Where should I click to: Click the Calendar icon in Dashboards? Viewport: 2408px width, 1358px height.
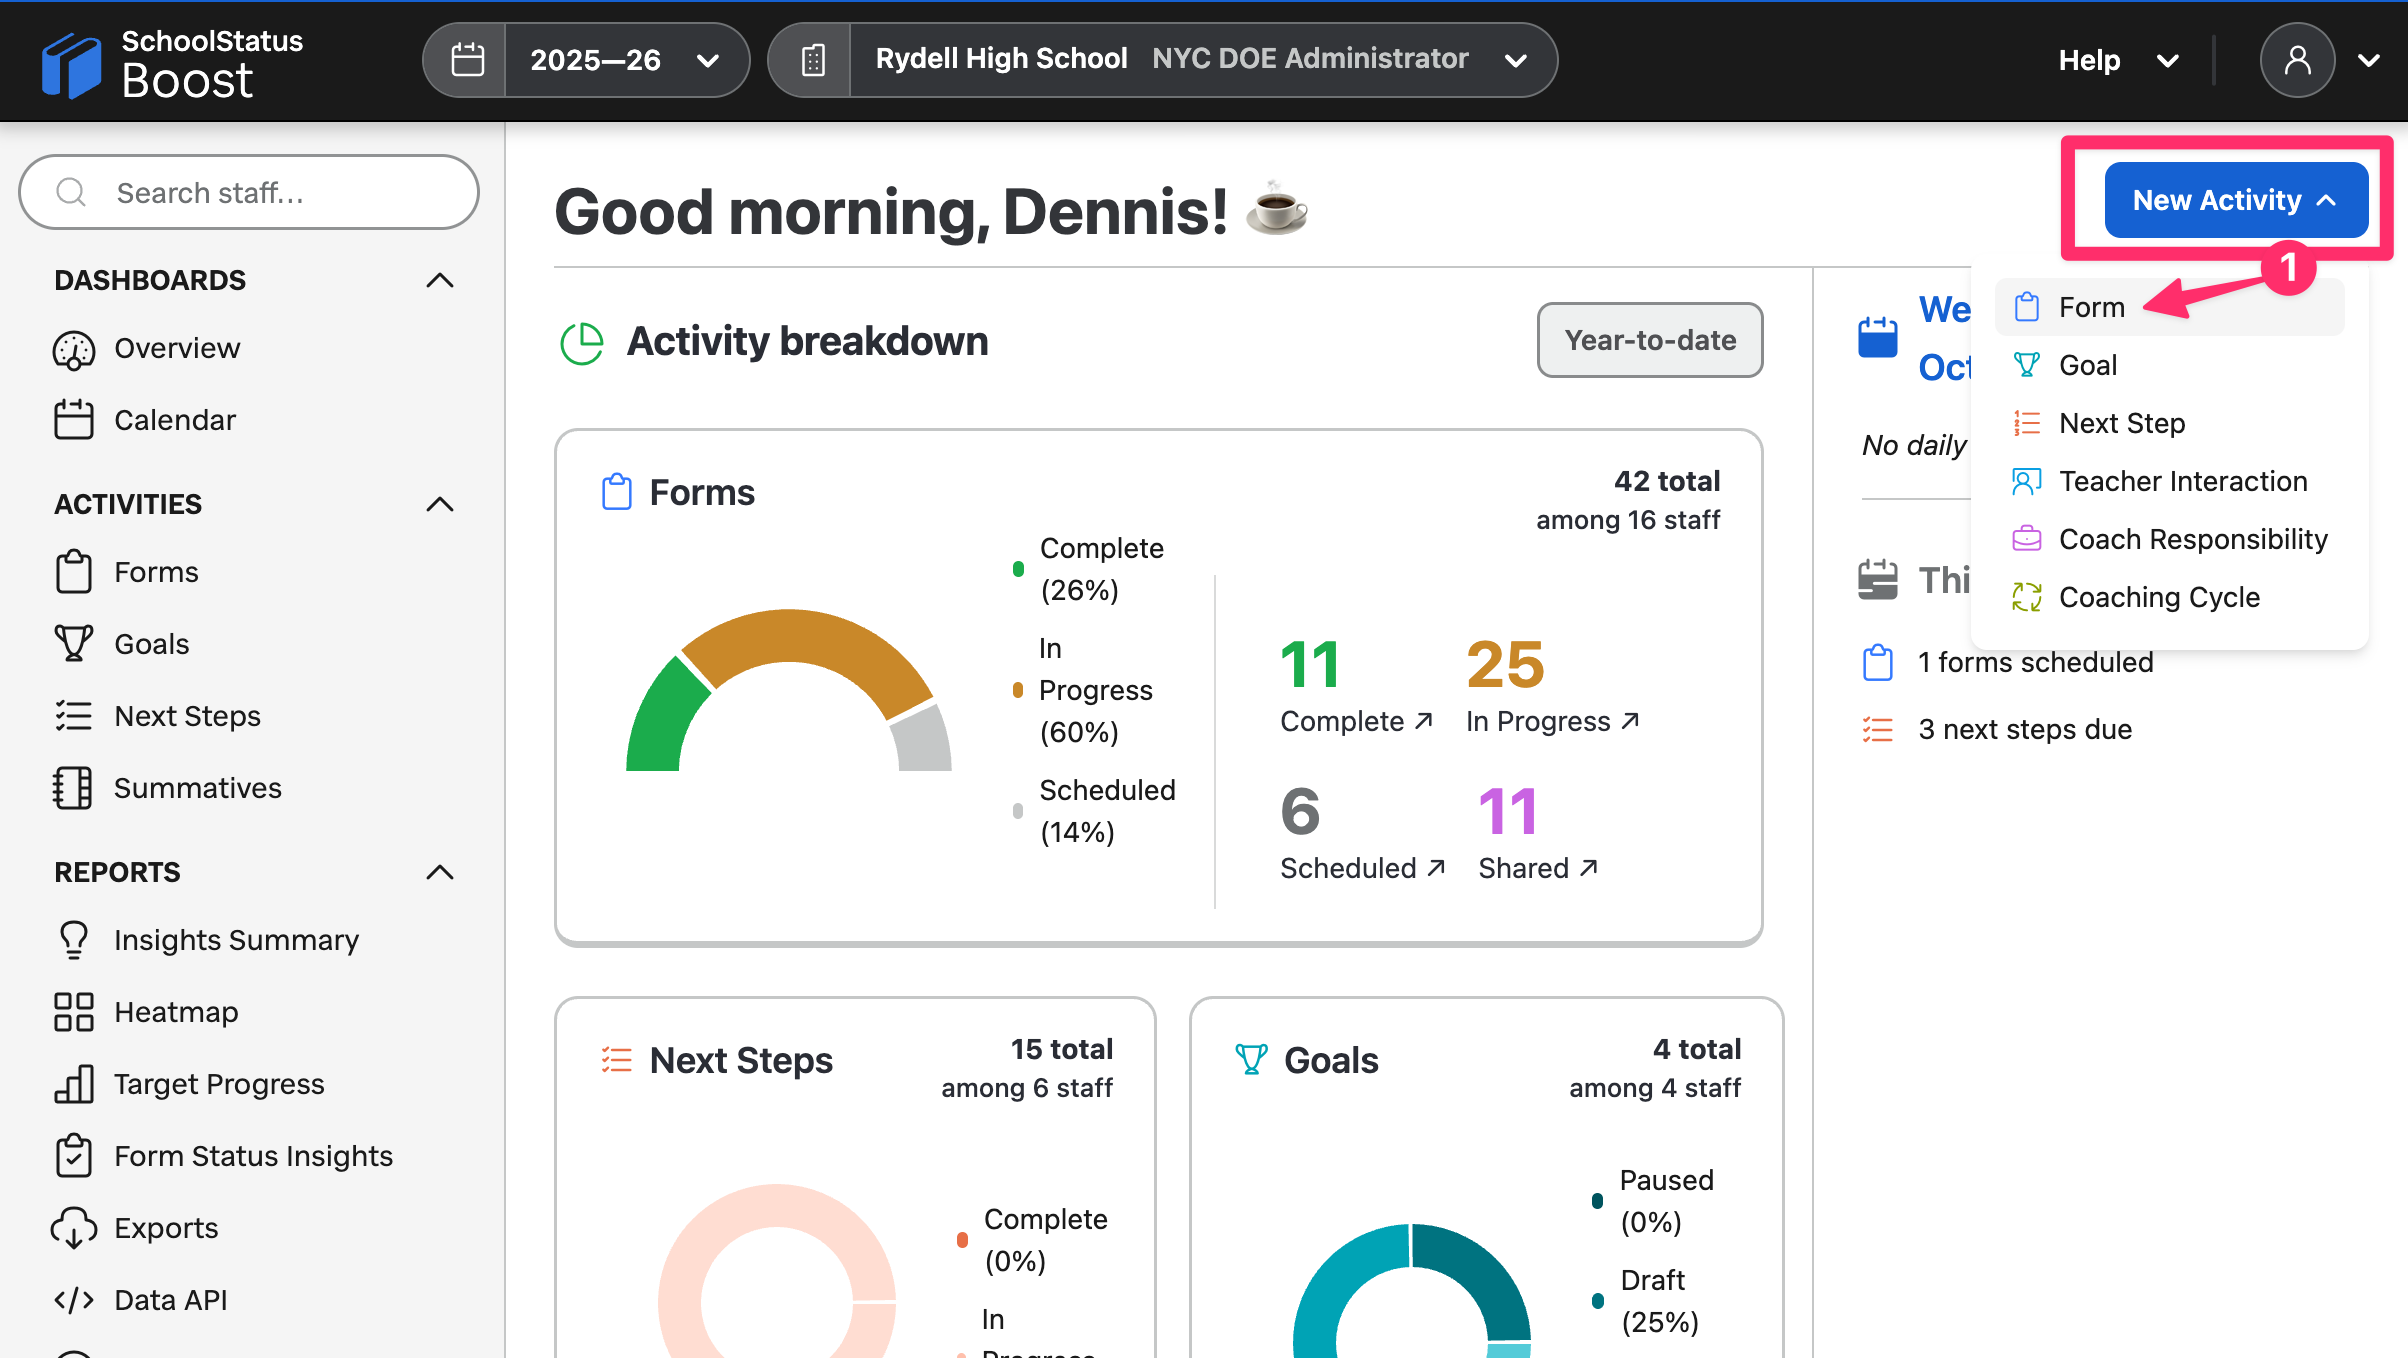tap(74, 420)
